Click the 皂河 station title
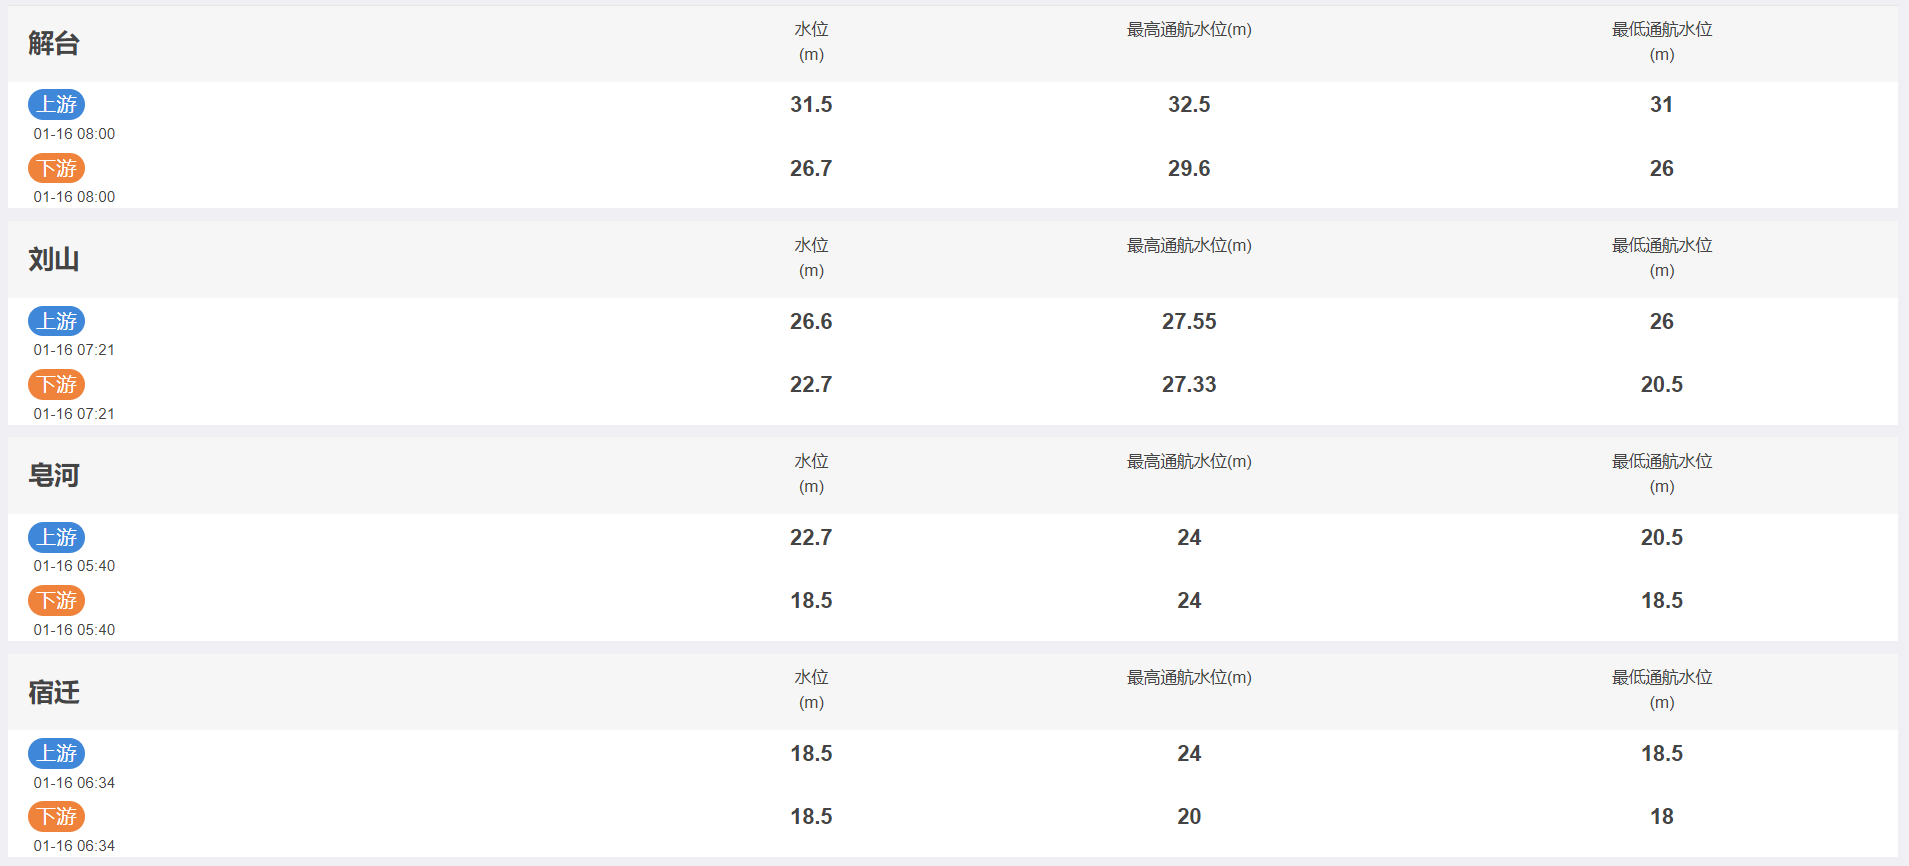Screen dimensions: 1909x866 coord(54,475)
